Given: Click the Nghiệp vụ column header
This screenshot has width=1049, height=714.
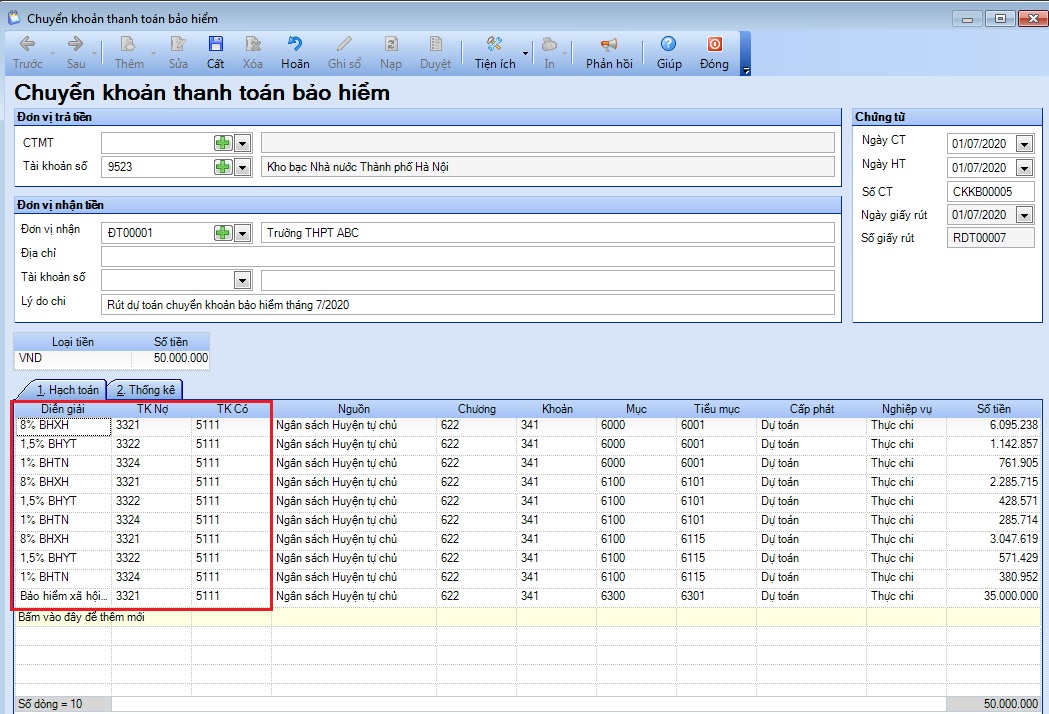Looking at the screenshot, I should [907, 409].
